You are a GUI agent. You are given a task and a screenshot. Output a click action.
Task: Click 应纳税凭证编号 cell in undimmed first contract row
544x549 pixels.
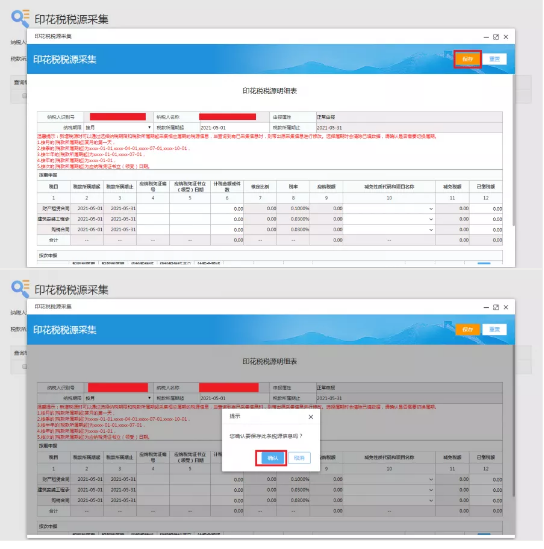click(x=153, y=209)
